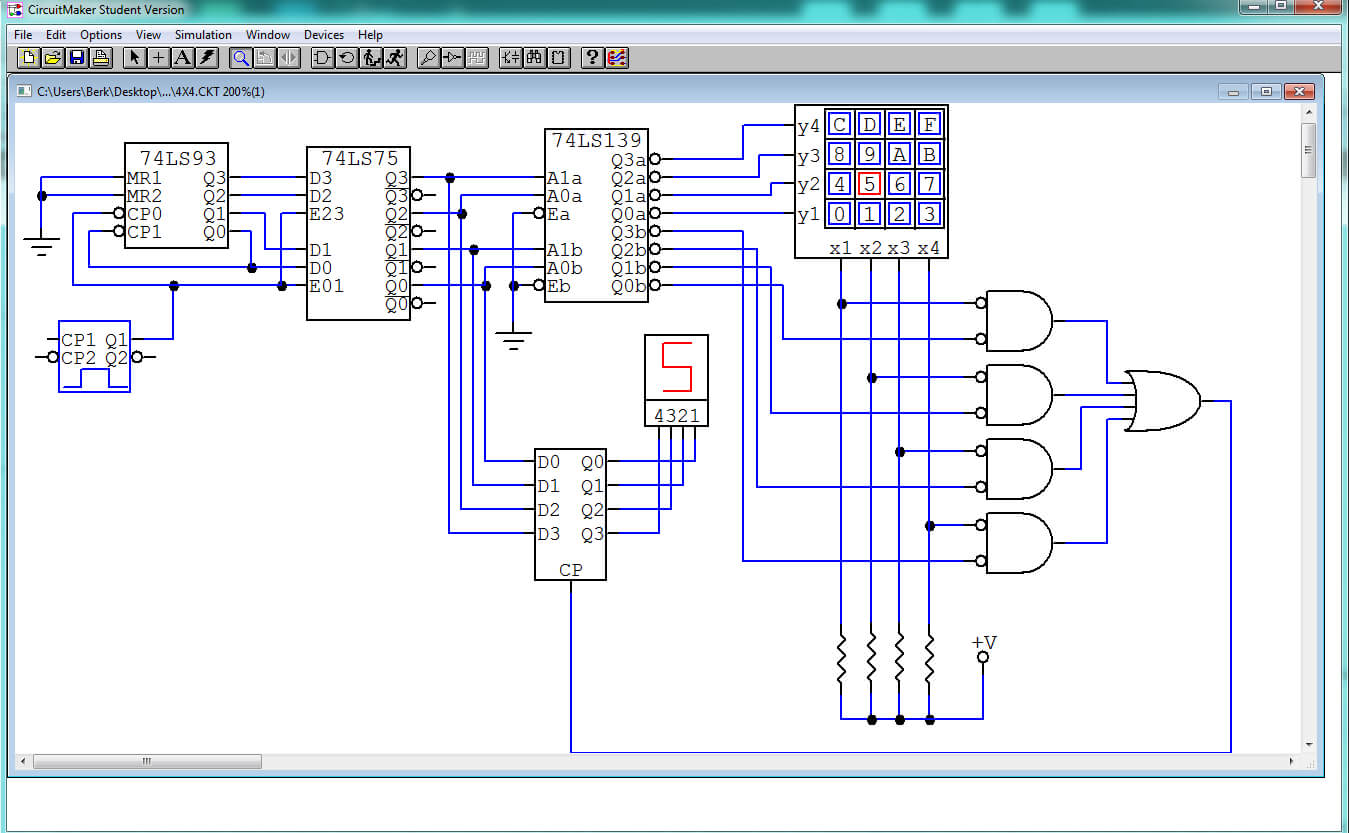Save circuit with the floppy disk icon
Image resolution: width=1349 pixels, height=833 pixels.
pos(76,58)
